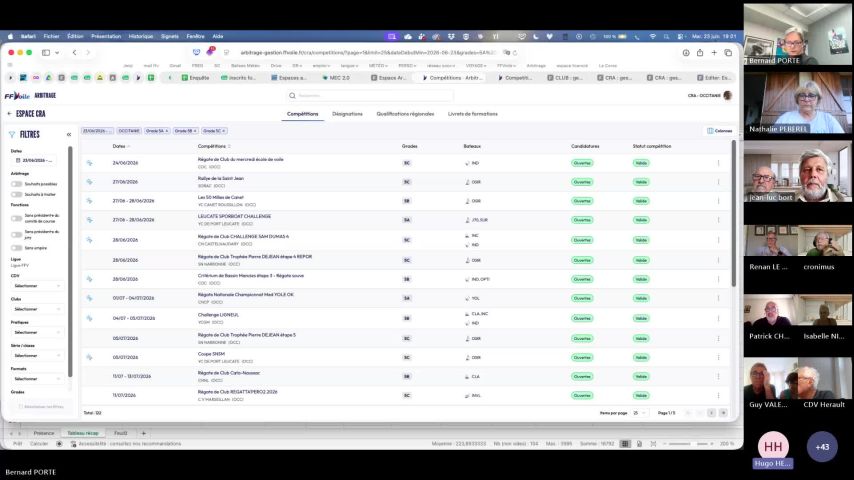Screen dimensions: 854x480
Task: Toggle Sans présidente du jury switch
Action: pyautogui.click(x=16, y=234)
